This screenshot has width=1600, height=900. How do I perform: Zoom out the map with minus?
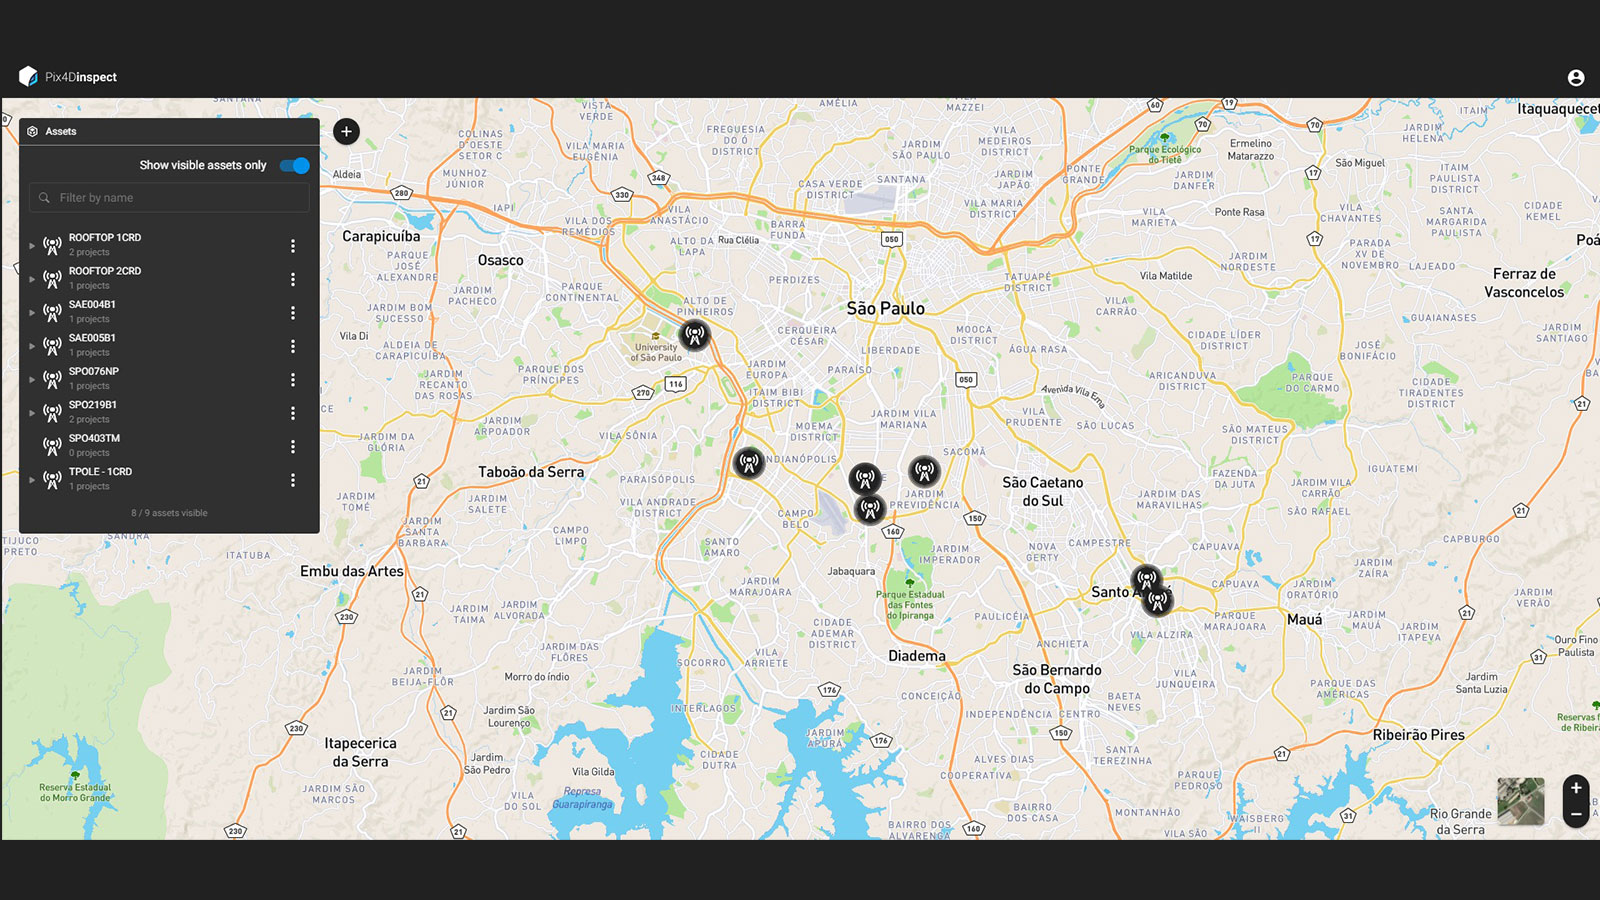coord(1576,814)
